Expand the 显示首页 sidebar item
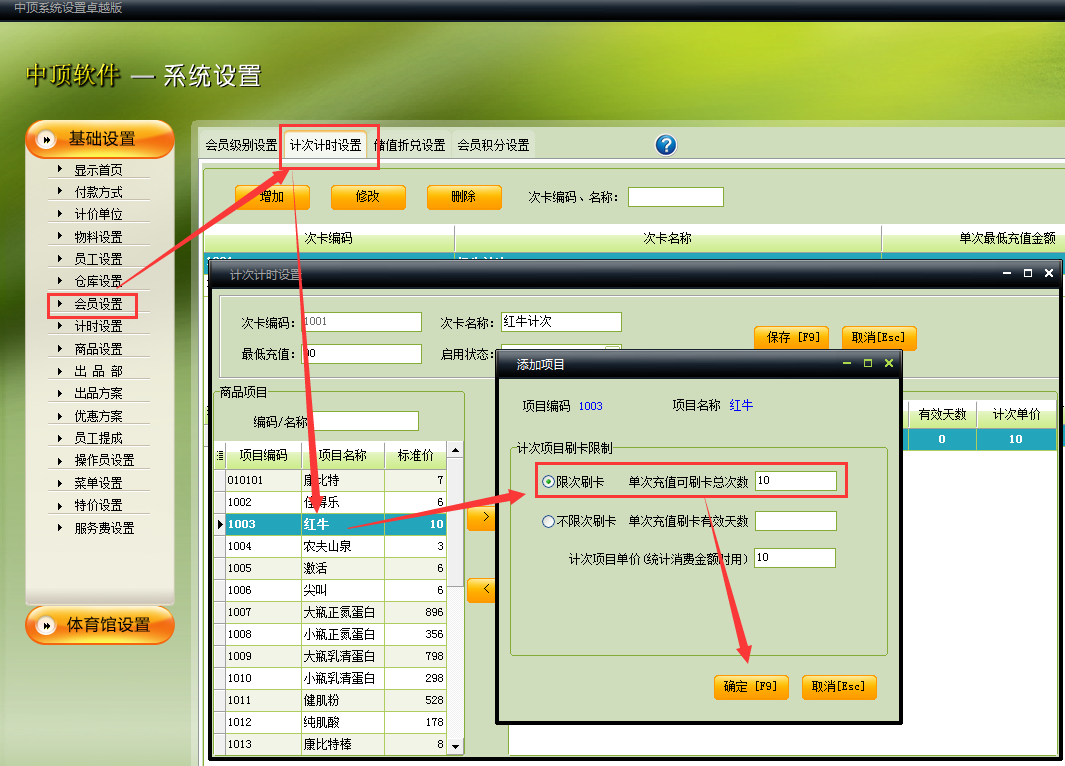Viewport: 1065px width, 766px height. 60,170
